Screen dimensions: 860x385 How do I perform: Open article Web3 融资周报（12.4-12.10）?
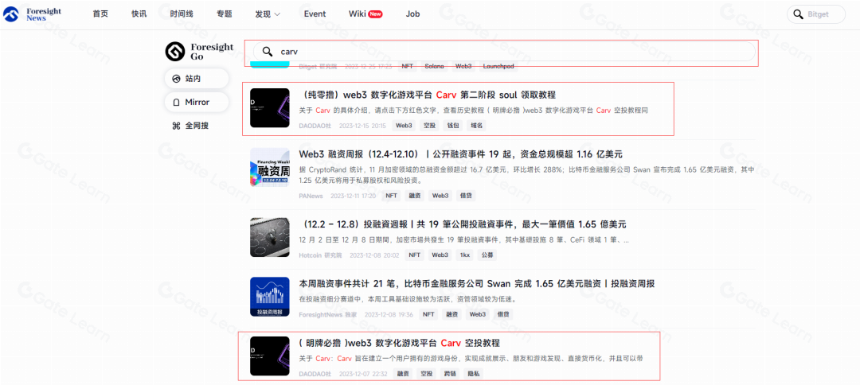coord(460,154)
